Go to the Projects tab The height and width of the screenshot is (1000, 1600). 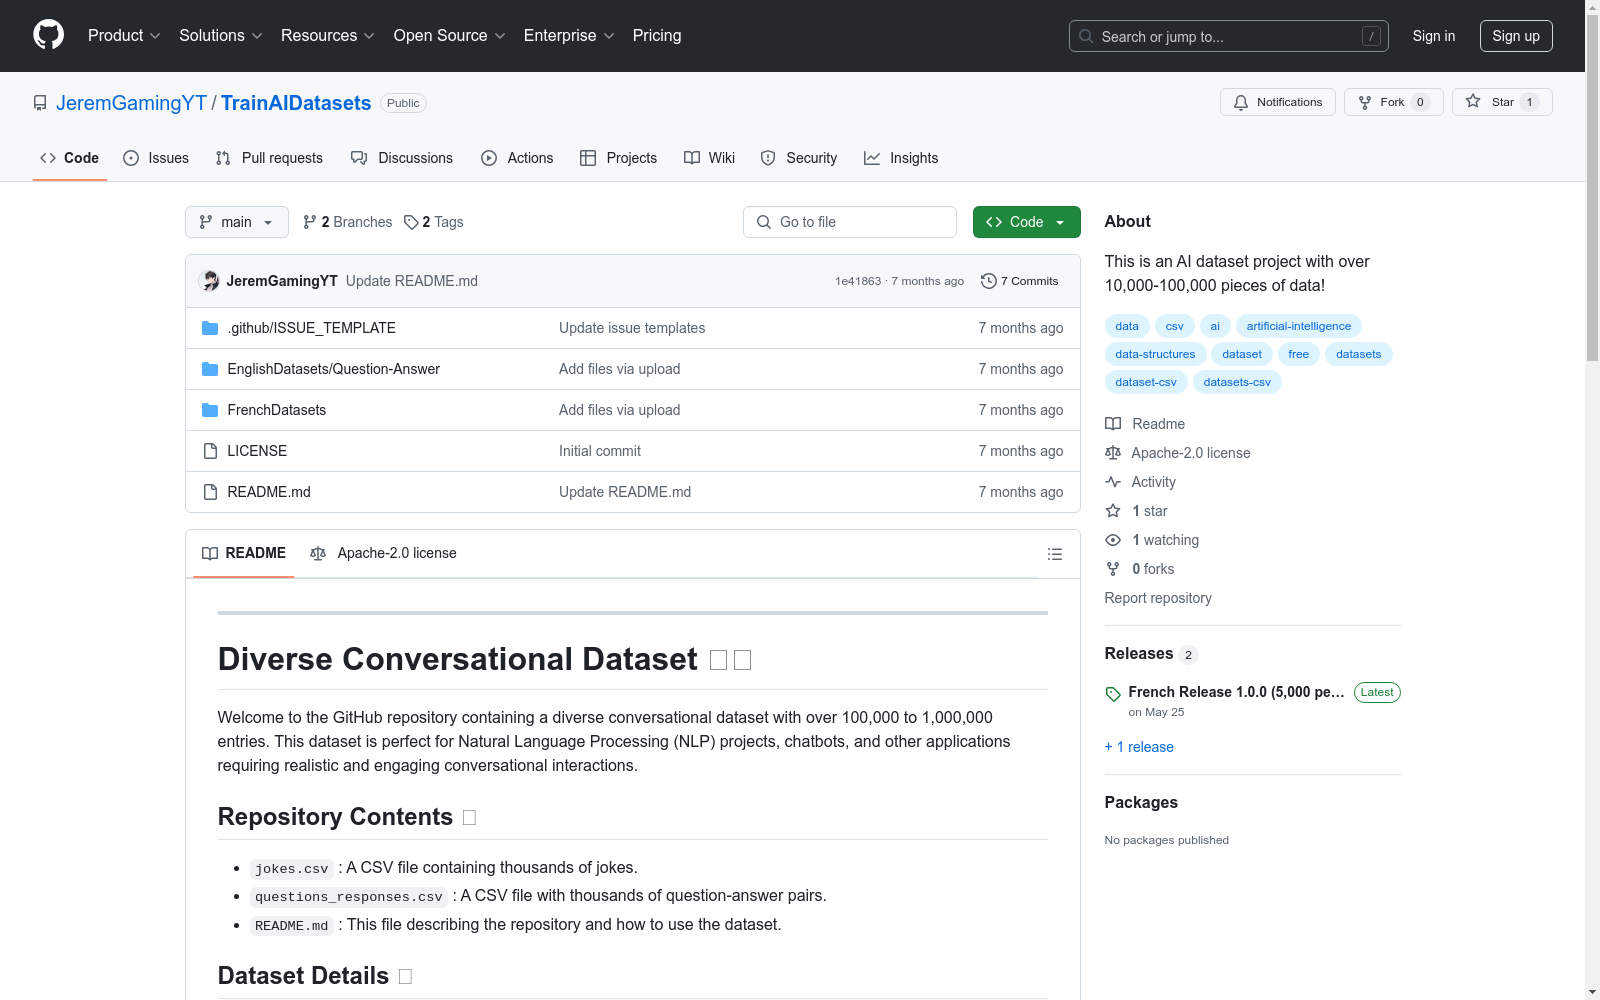[x=619, y=158]
